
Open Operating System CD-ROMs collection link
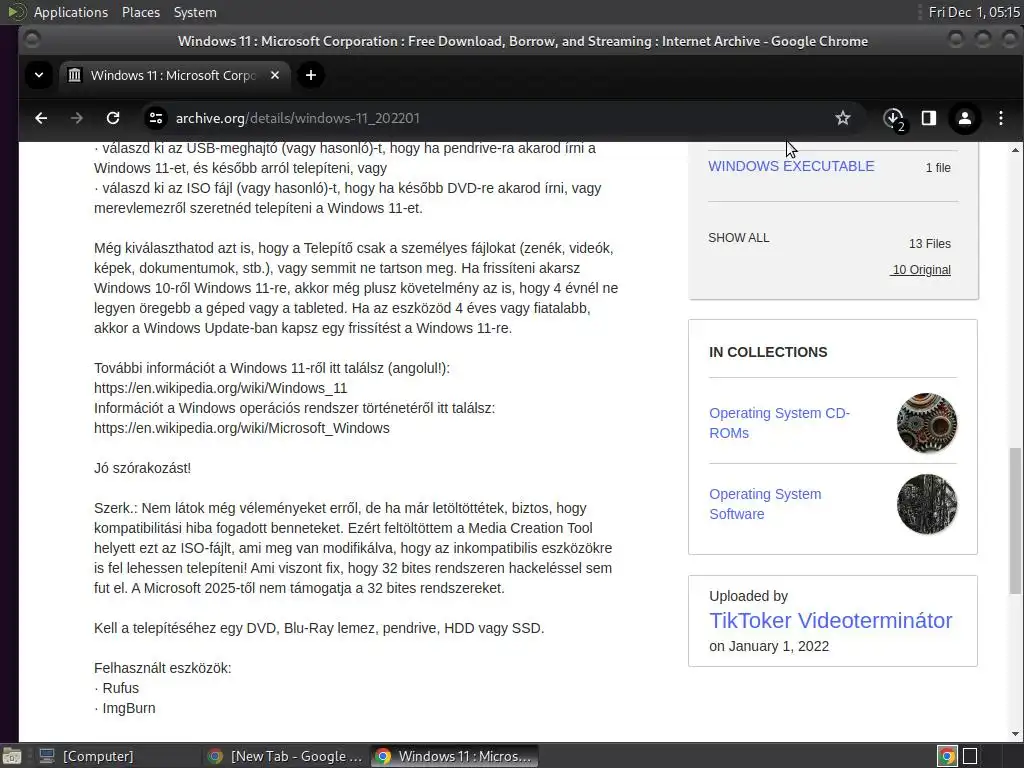(779, 423)
